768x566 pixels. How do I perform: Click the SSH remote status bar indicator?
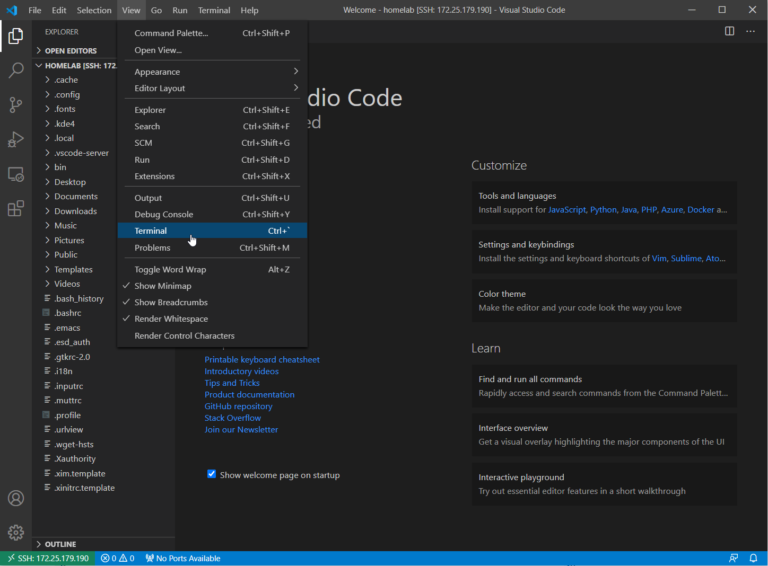[47, 558]
